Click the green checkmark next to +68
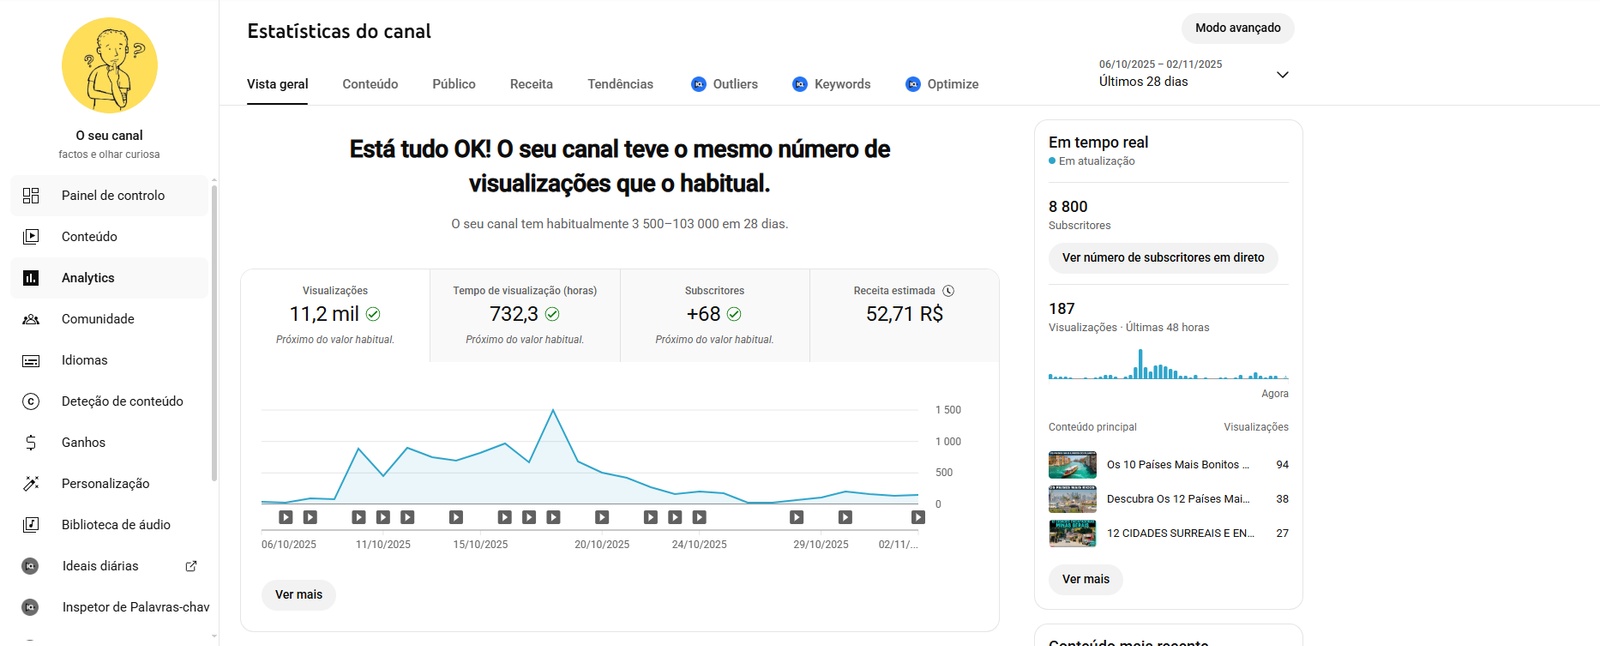The width and height of the screenshot is (1600, 646). coord(734,314)
